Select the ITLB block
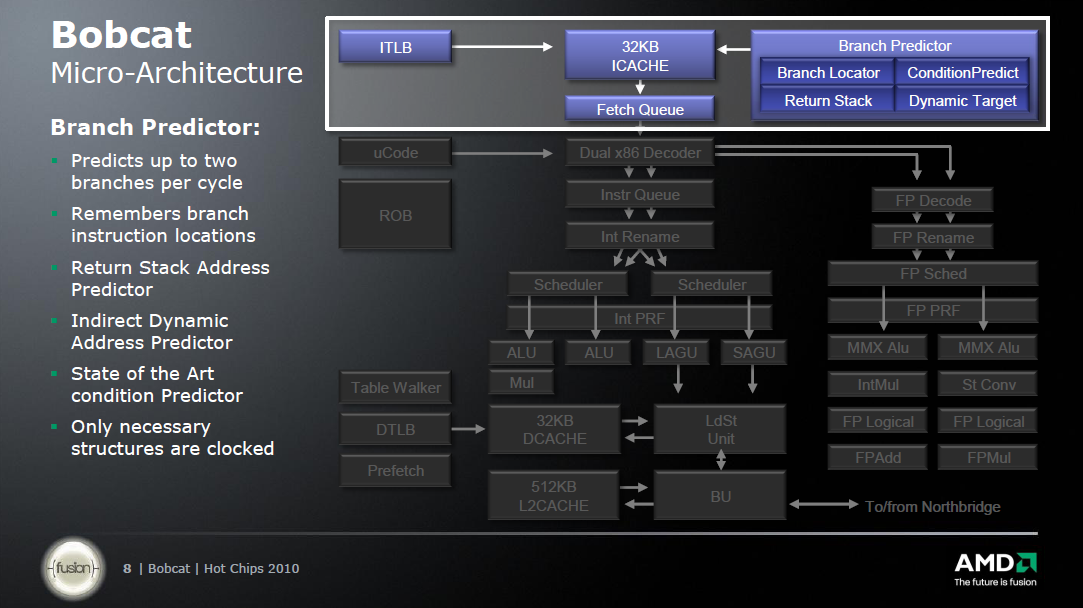This screenshot has height=608, width=1083. coord(395,47)
